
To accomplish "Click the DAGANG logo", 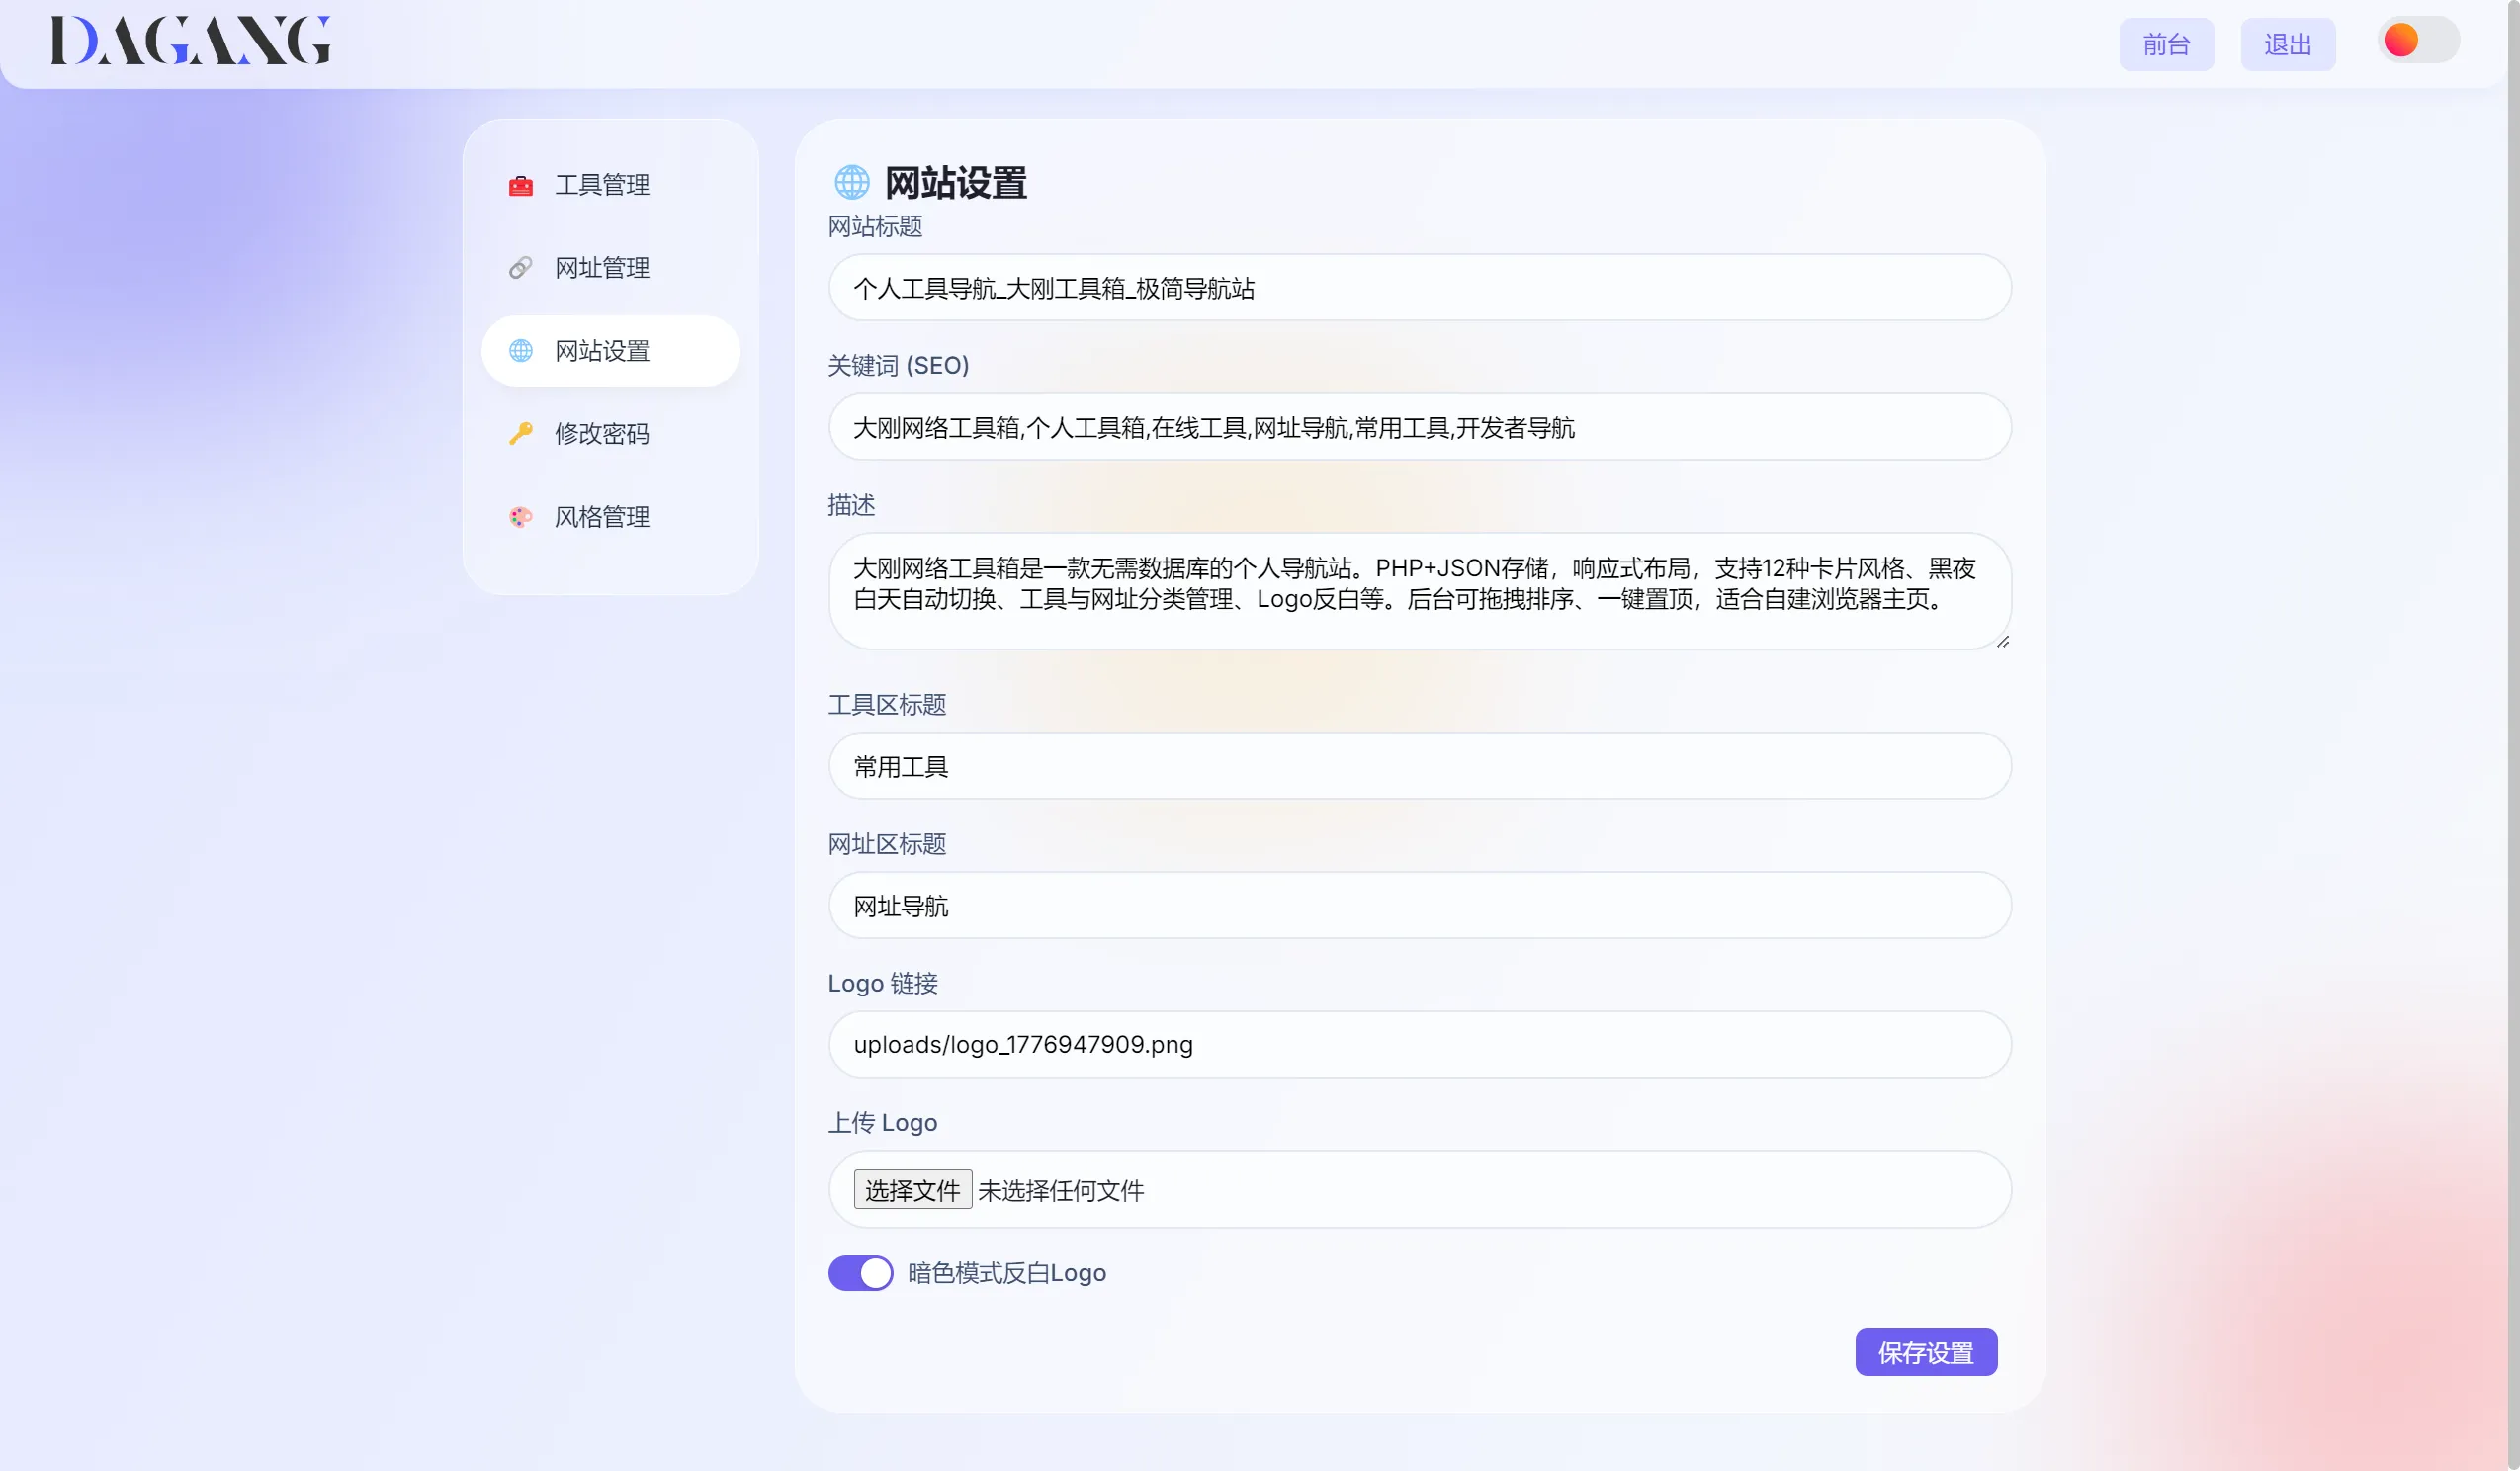I will pos(191,40).
